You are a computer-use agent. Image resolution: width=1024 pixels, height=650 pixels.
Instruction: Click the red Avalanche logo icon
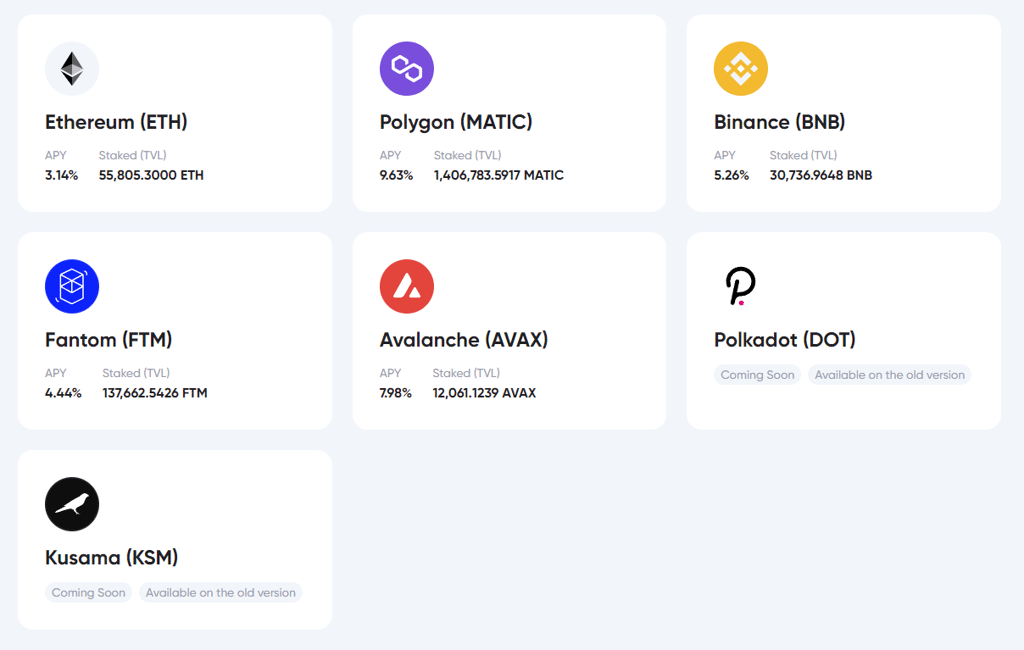click(407, 286)
